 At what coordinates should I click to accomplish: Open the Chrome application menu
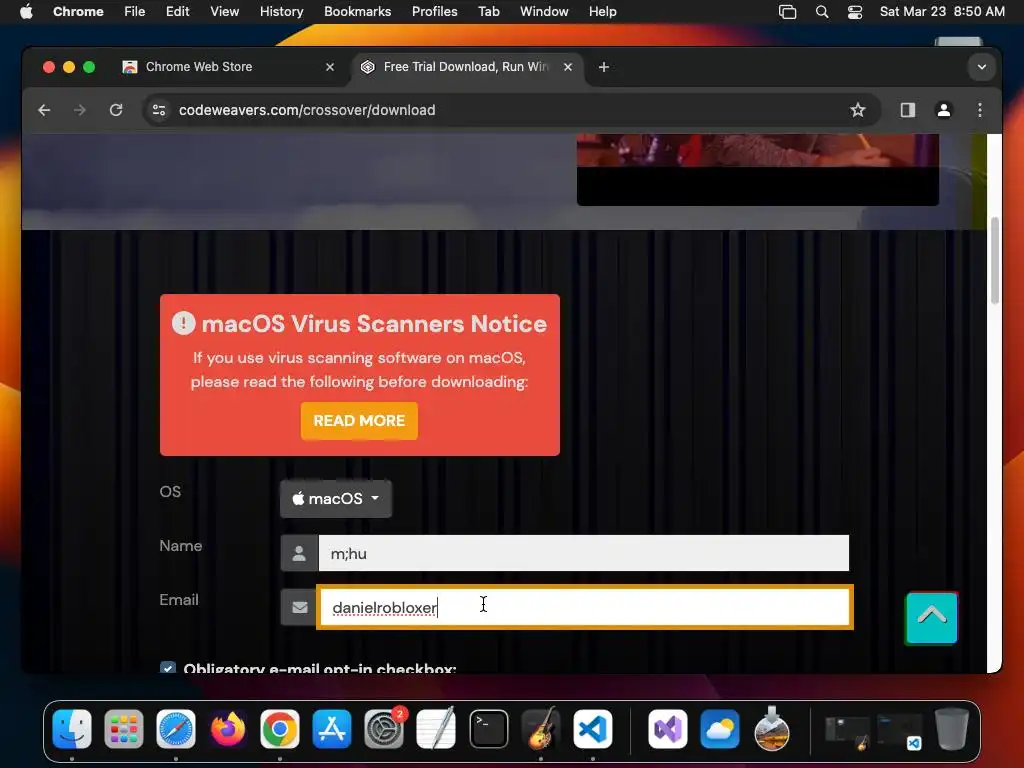pyautogui.click(x=78, y=11)
